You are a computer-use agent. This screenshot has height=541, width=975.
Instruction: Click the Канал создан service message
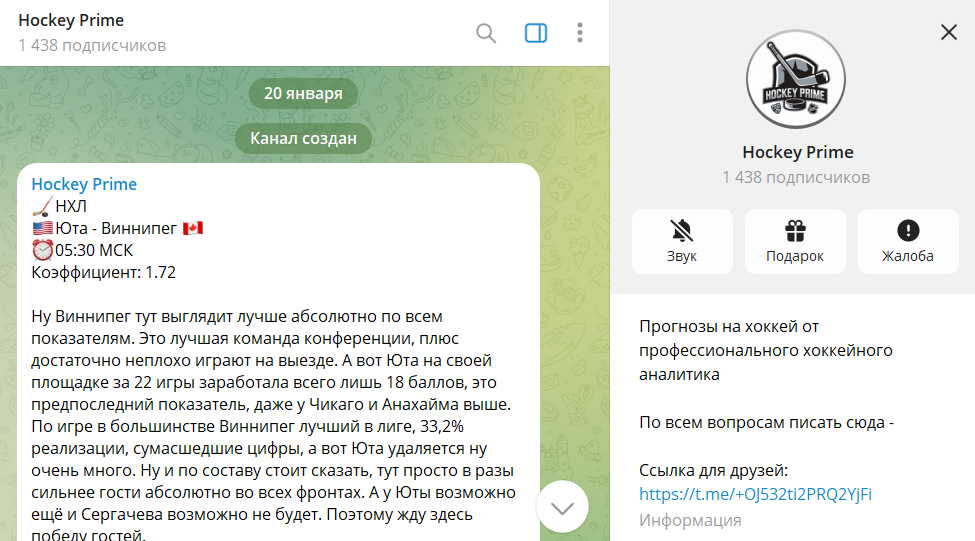pos(303,139)
